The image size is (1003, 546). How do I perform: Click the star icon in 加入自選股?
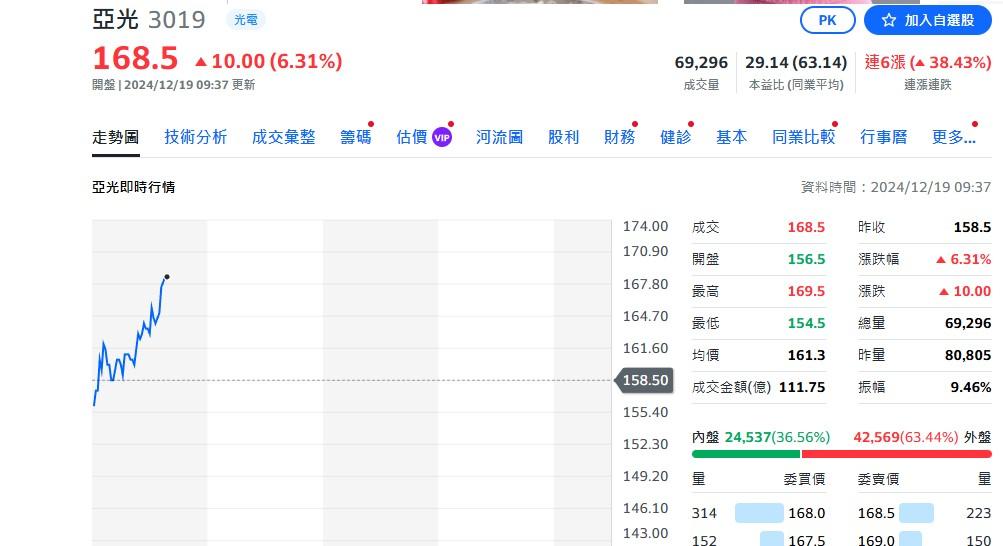coord(888,20)
